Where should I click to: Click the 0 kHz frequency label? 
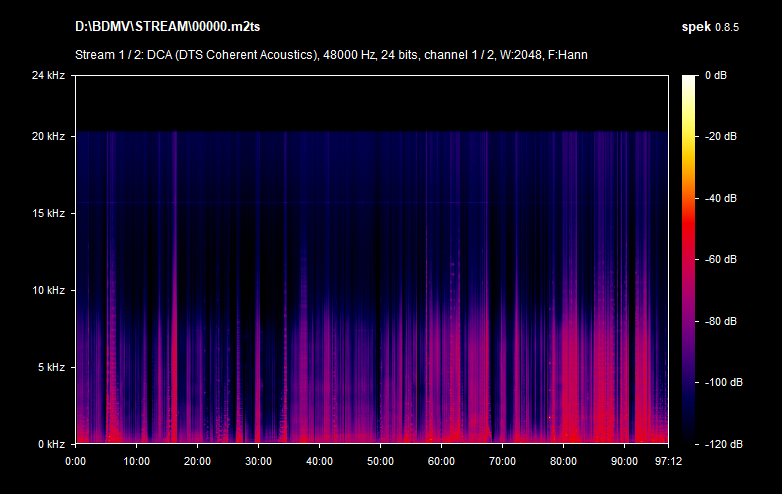click(50, 443)
